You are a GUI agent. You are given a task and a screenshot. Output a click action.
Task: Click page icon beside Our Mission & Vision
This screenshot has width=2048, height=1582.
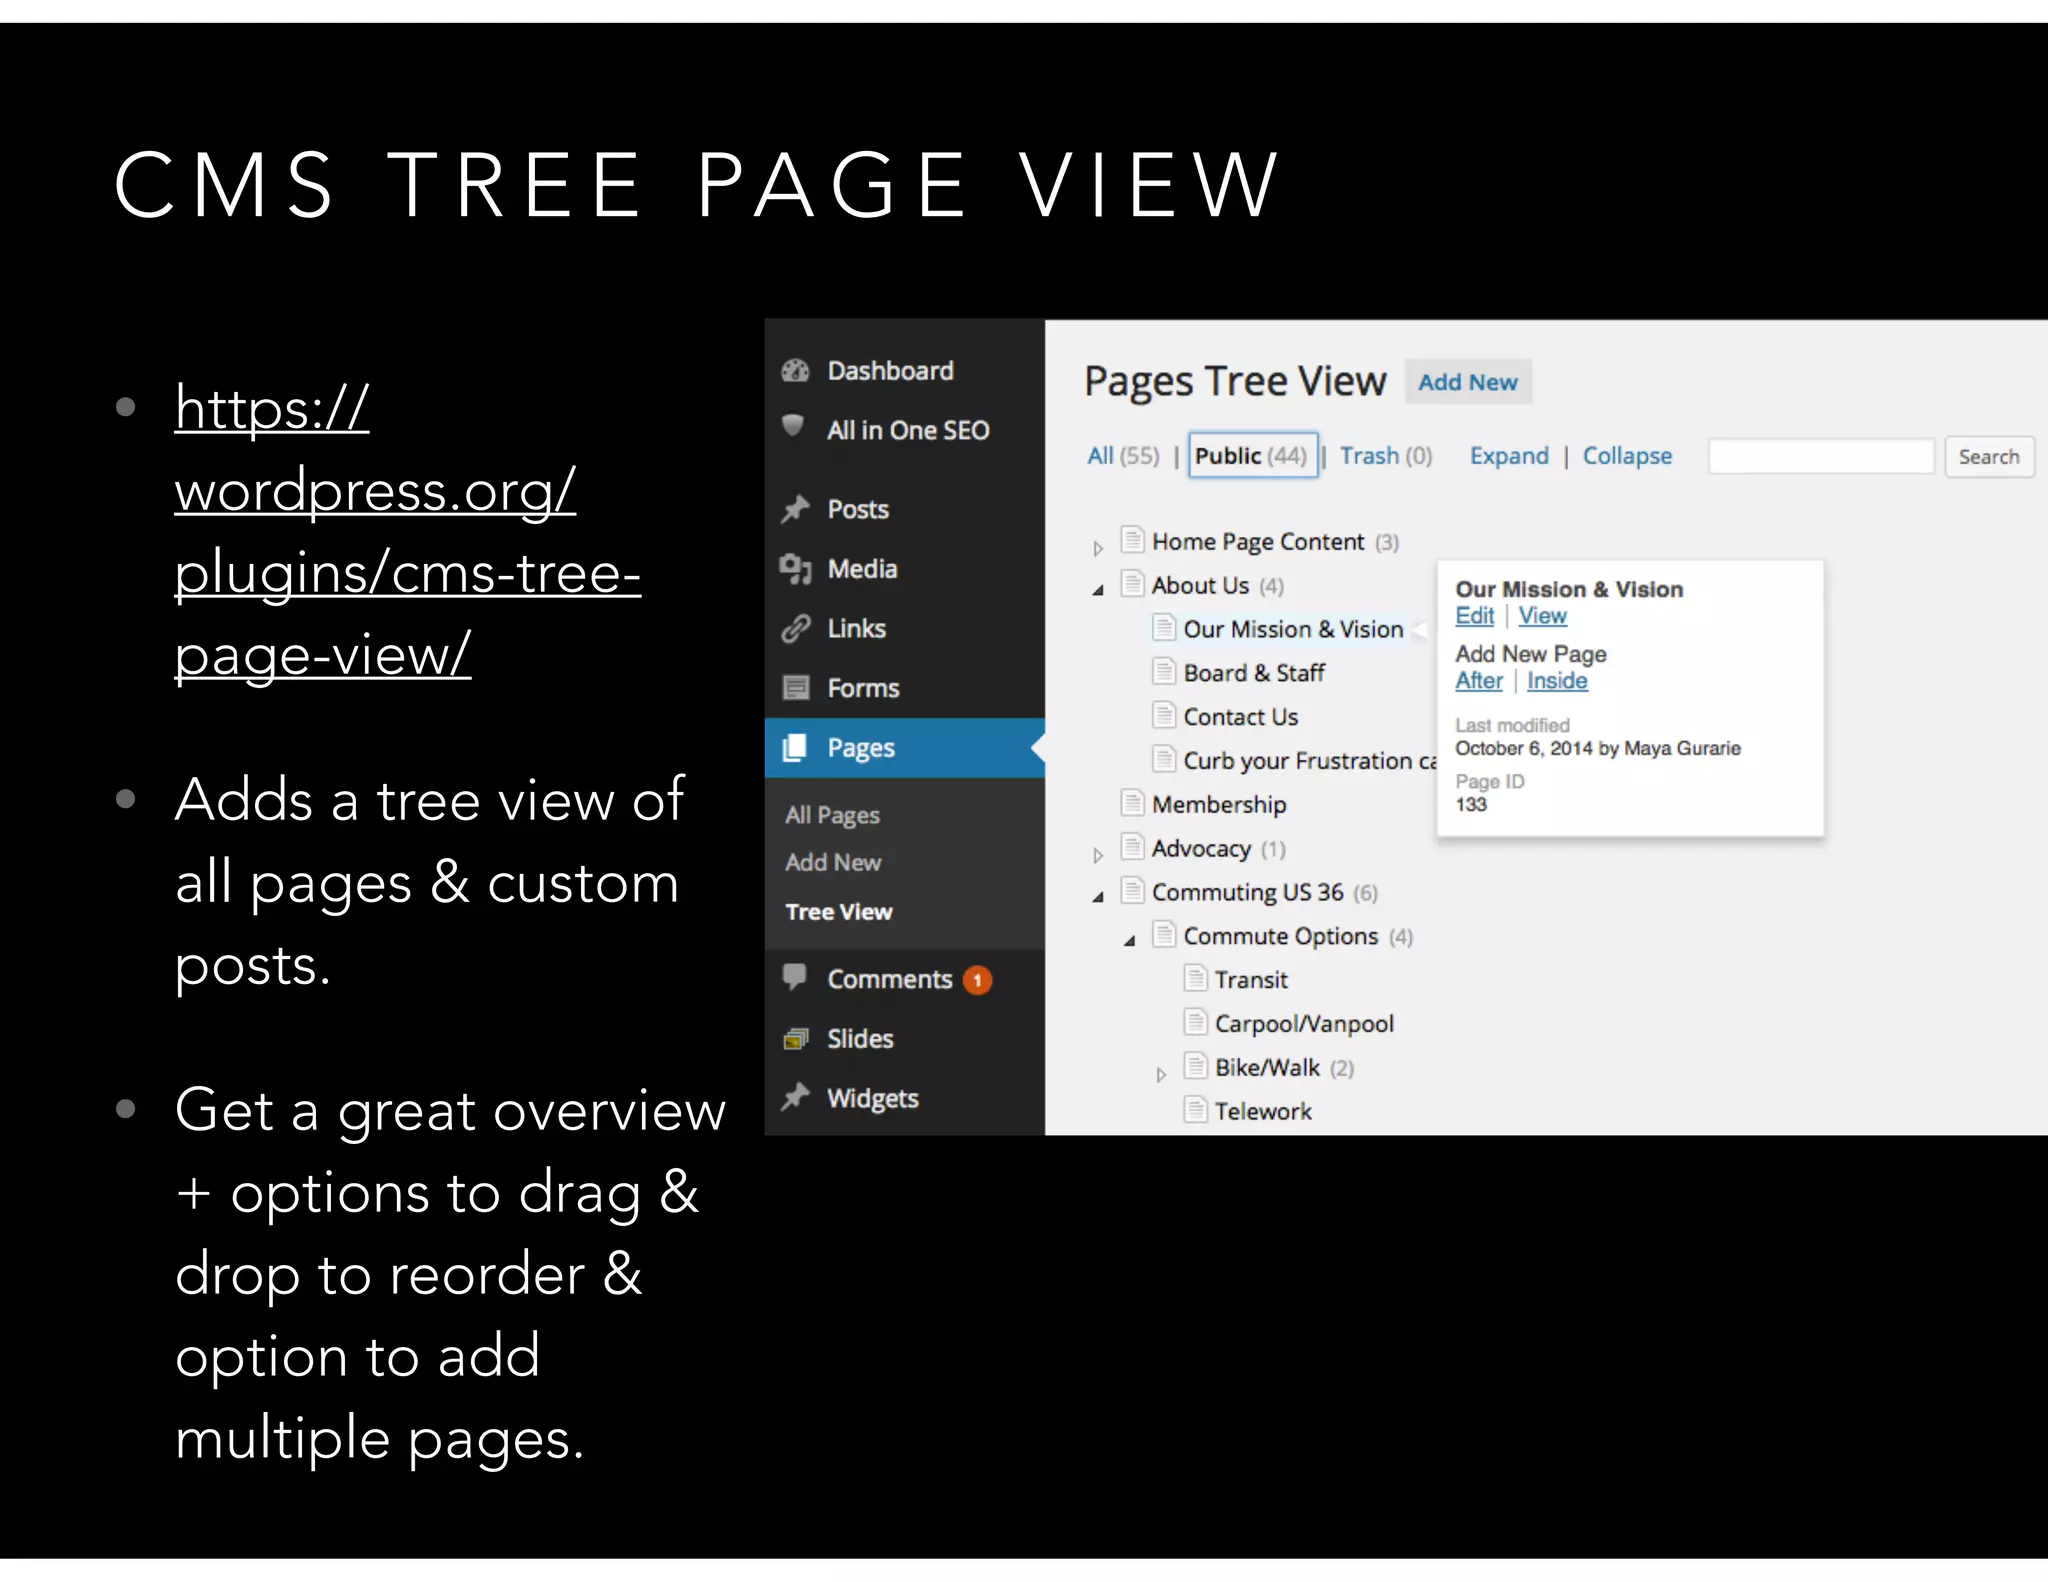click(x=1163, y=627)
